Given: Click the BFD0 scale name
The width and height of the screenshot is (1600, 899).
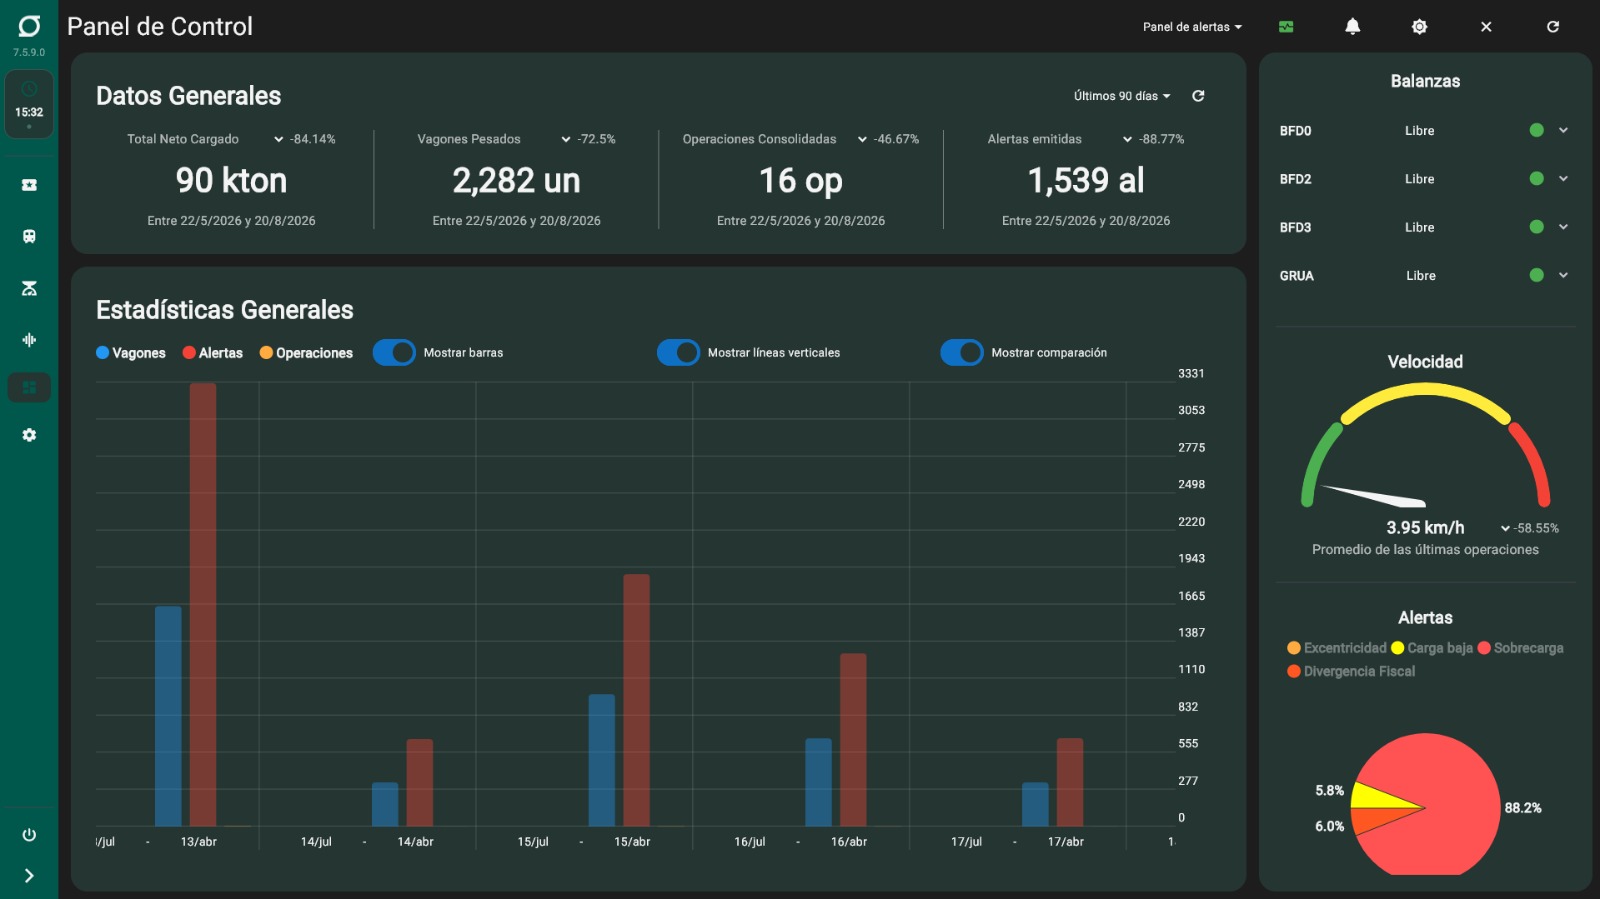Looking at the screenshot, I should point(1295,131).
